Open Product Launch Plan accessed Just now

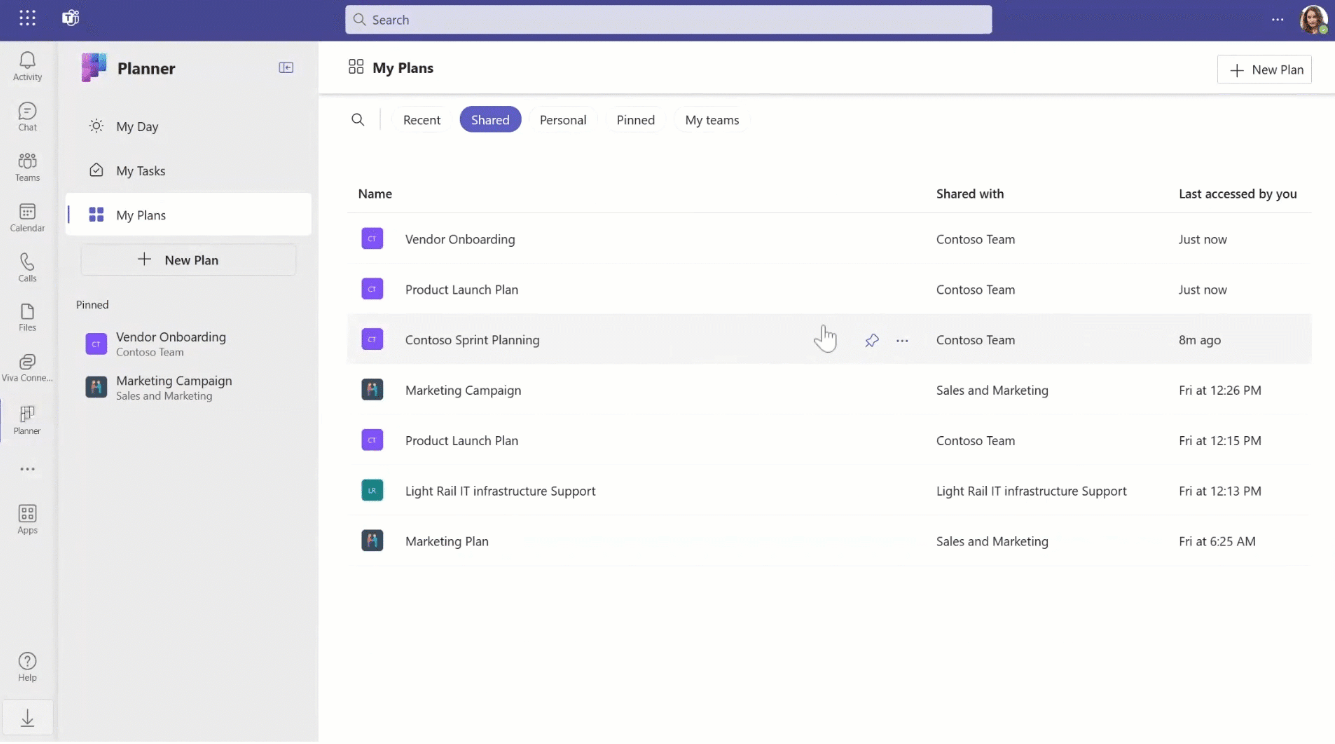pyautogui.click(x=462, y=290)
